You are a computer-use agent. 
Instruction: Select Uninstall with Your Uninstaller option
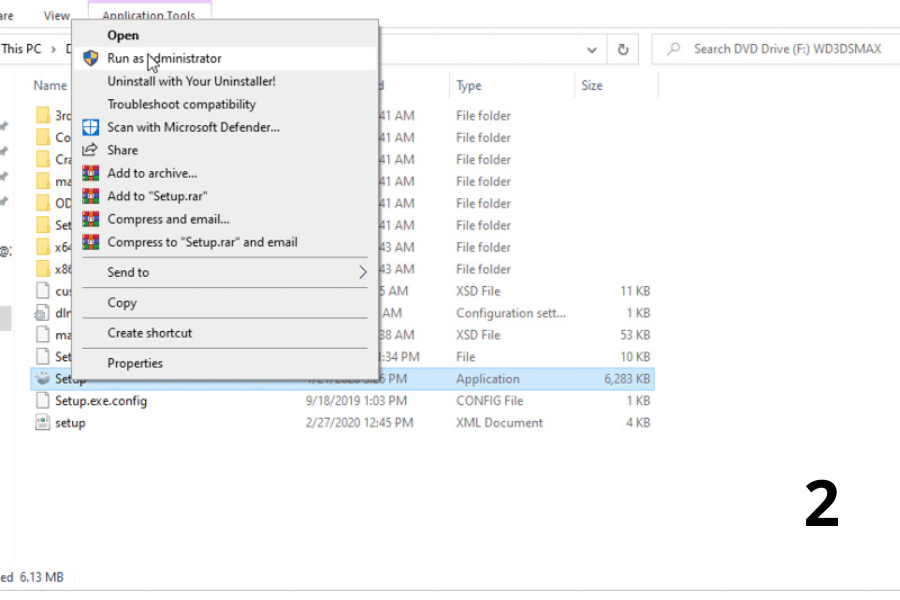[191, 81]
